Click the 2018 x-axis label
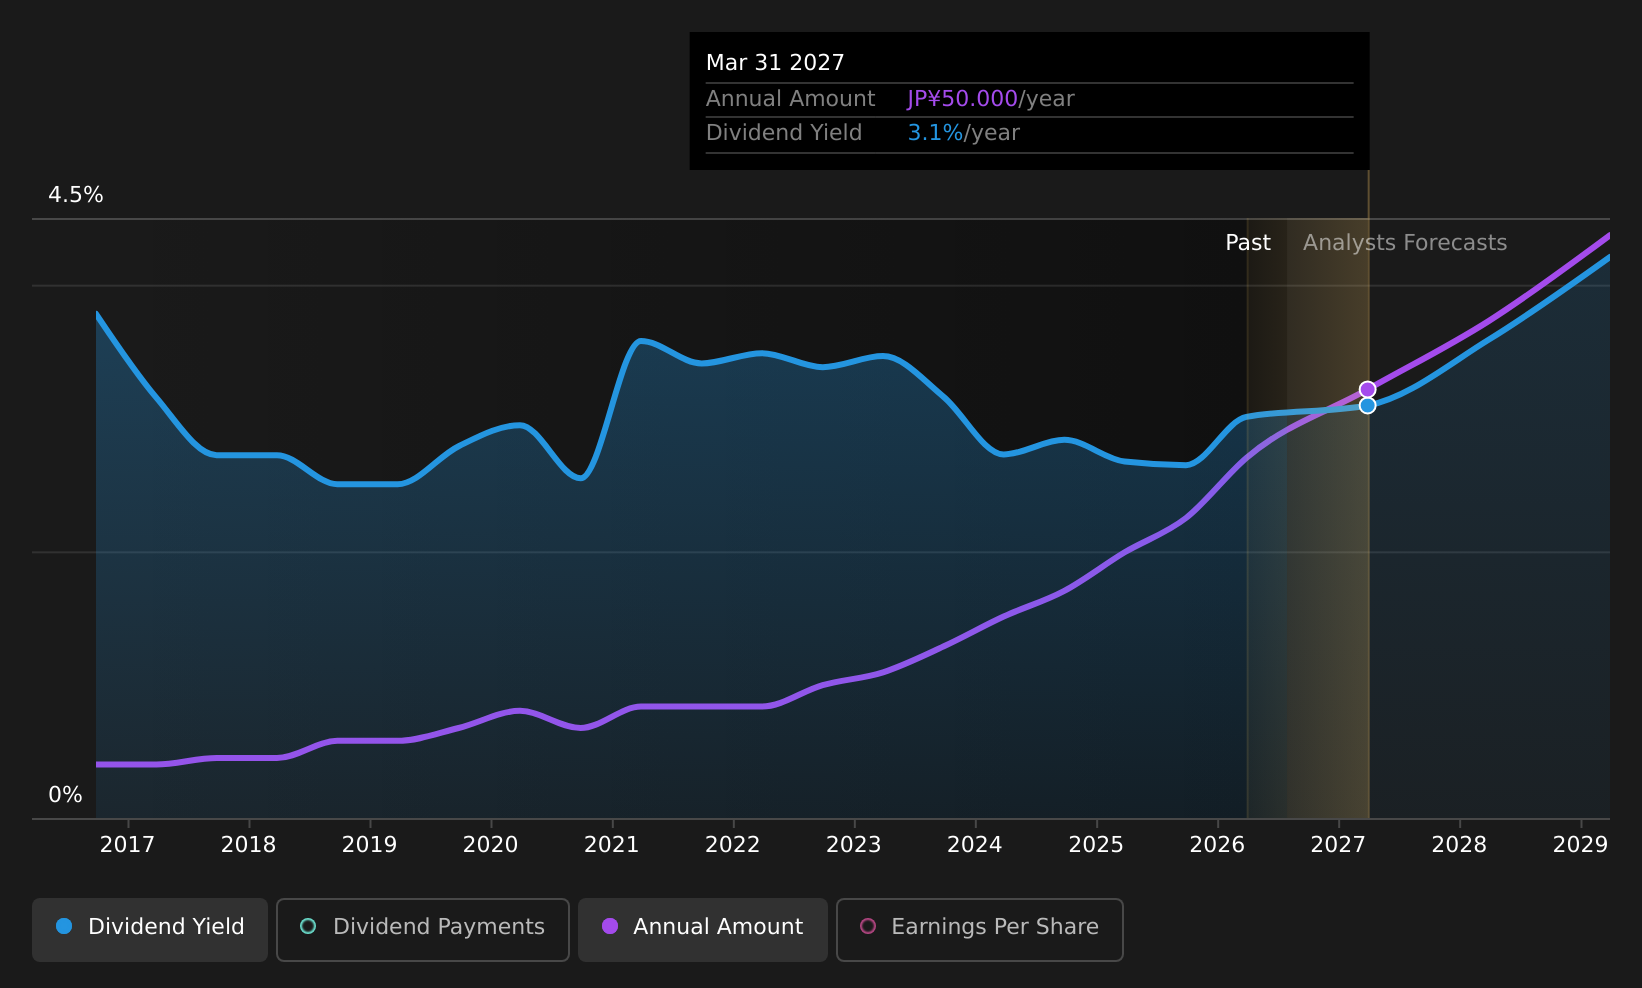The width and height of the screenshot is (1642, 988). (x=248, y=845)
